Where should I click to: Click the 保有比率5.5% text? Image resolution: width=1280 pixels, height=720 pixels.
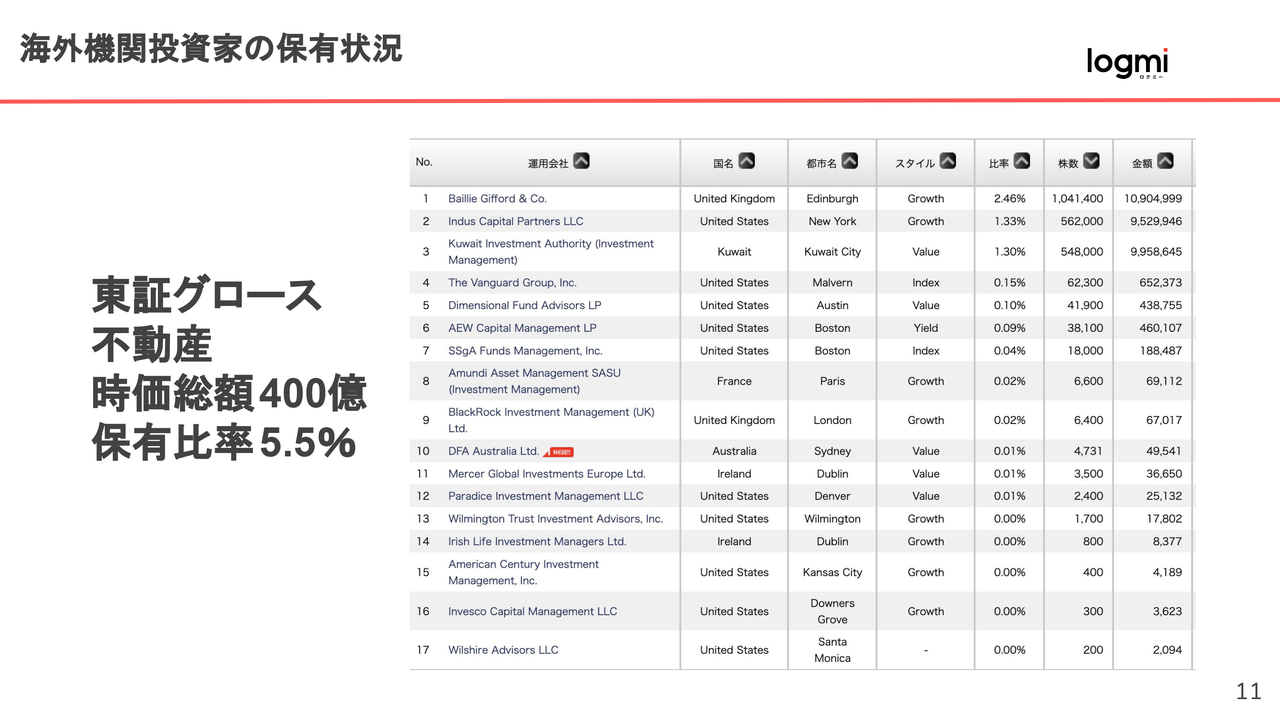(x=225, y=444)
